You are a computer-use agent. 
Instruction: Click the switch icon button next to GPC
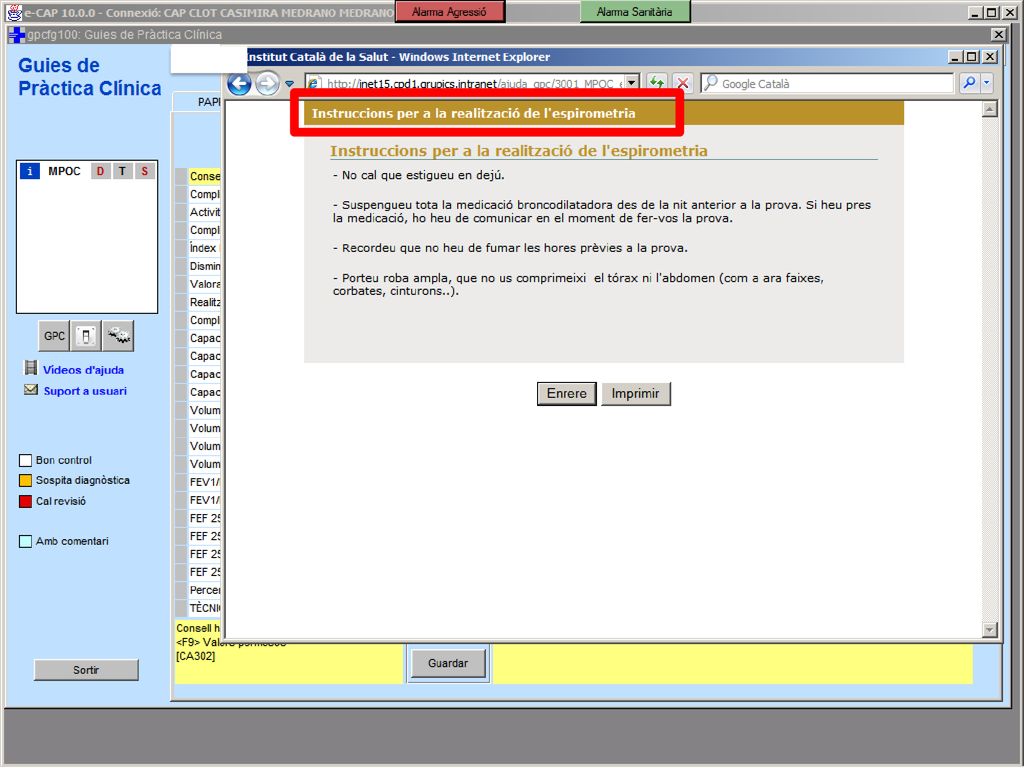click(x=86, y=336)
